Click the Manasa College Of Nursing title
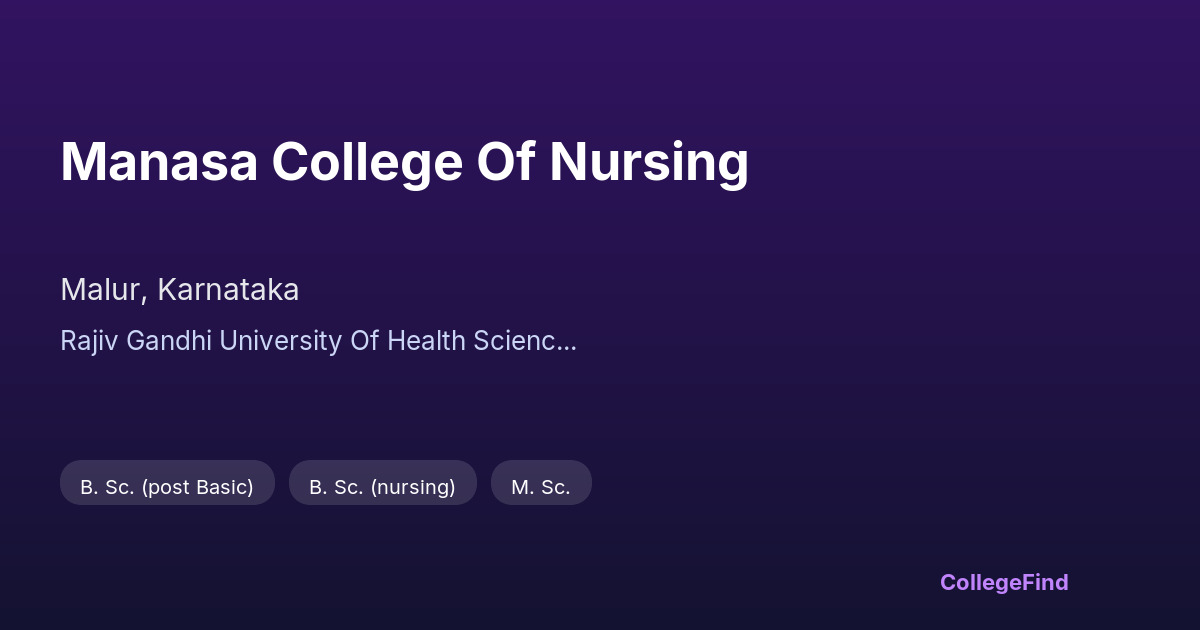Screen dimensions: 1200x630 (404, 162)
